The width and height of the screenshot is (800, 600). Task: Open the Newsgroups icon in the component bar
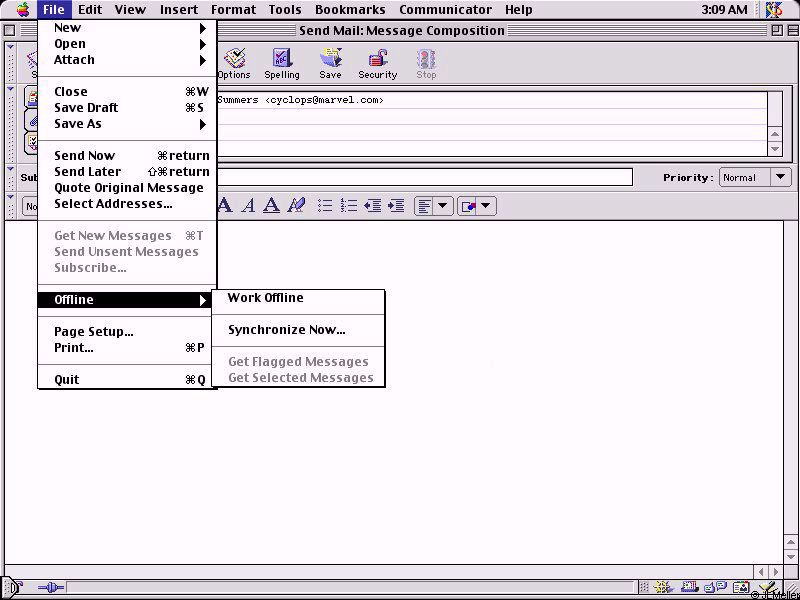tap(715, 588)
